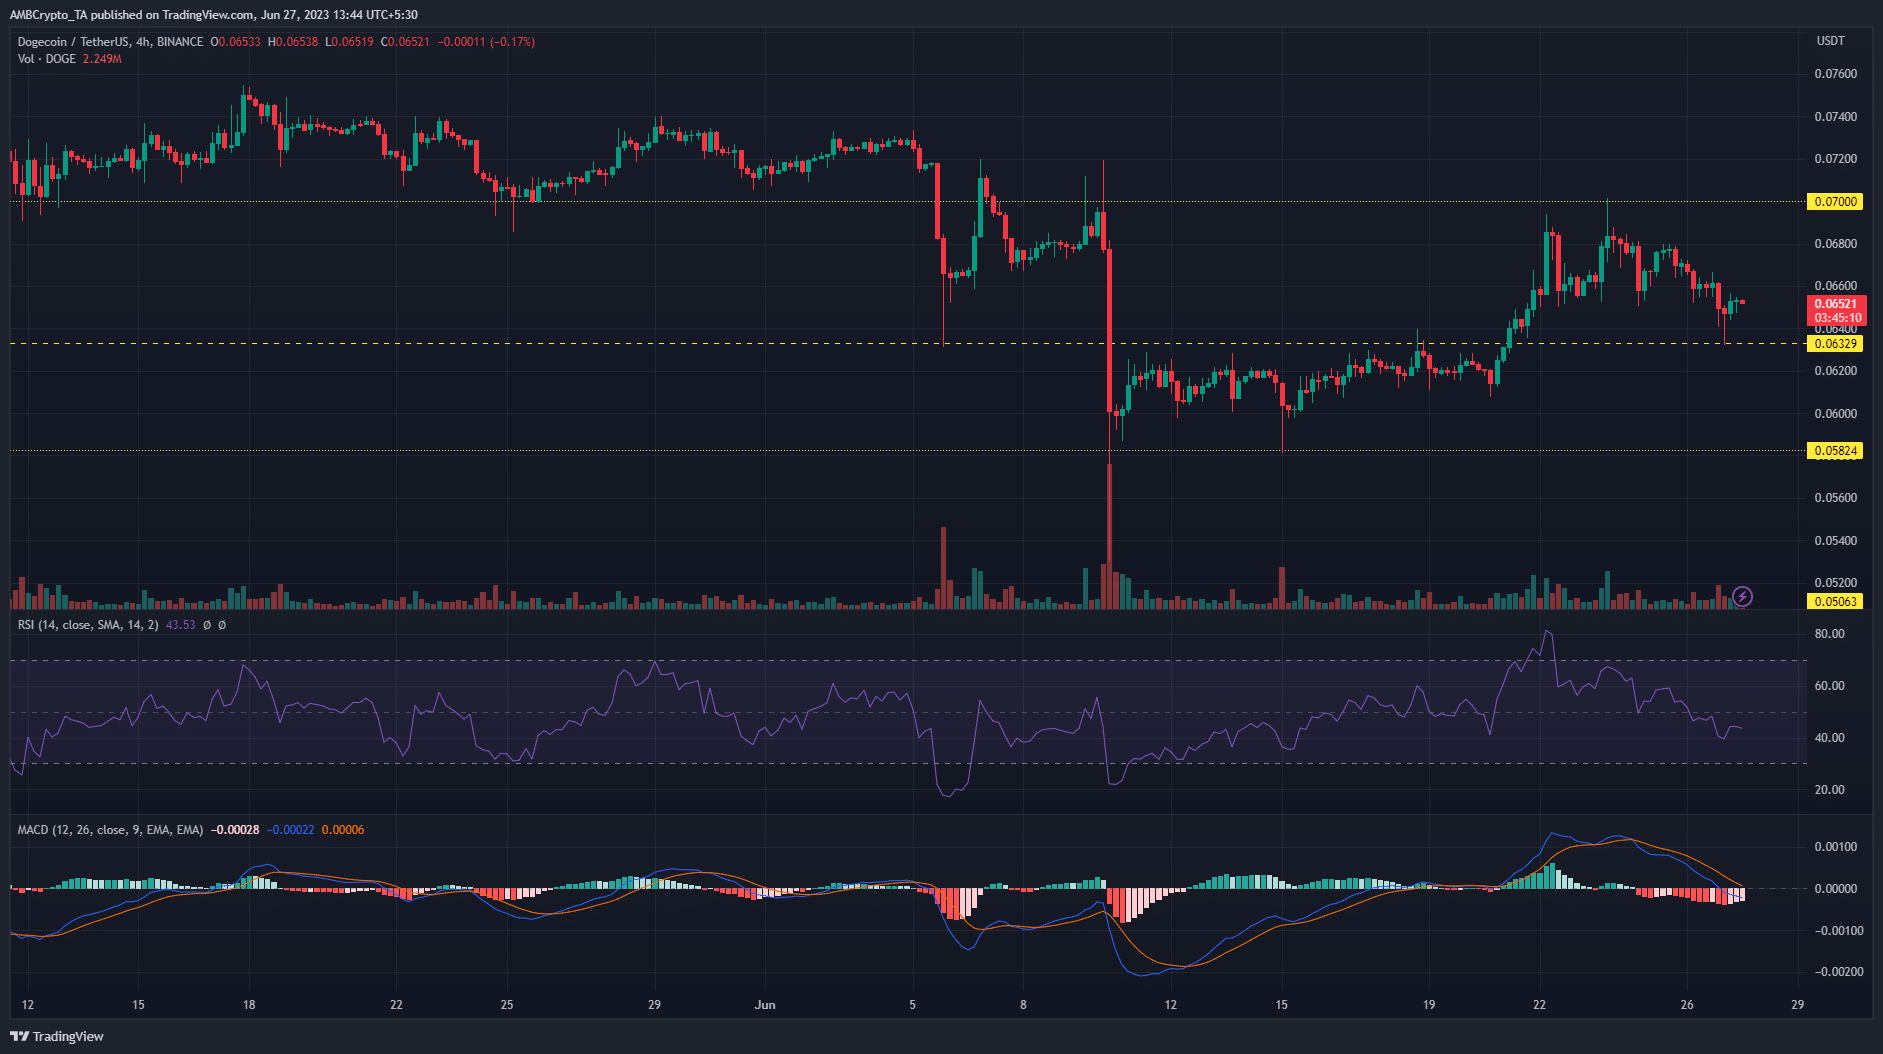This screenshot has height=1054, width=1883.
Task: Click the second ø symbol beside RSI value
Action: tap(222, 625)
